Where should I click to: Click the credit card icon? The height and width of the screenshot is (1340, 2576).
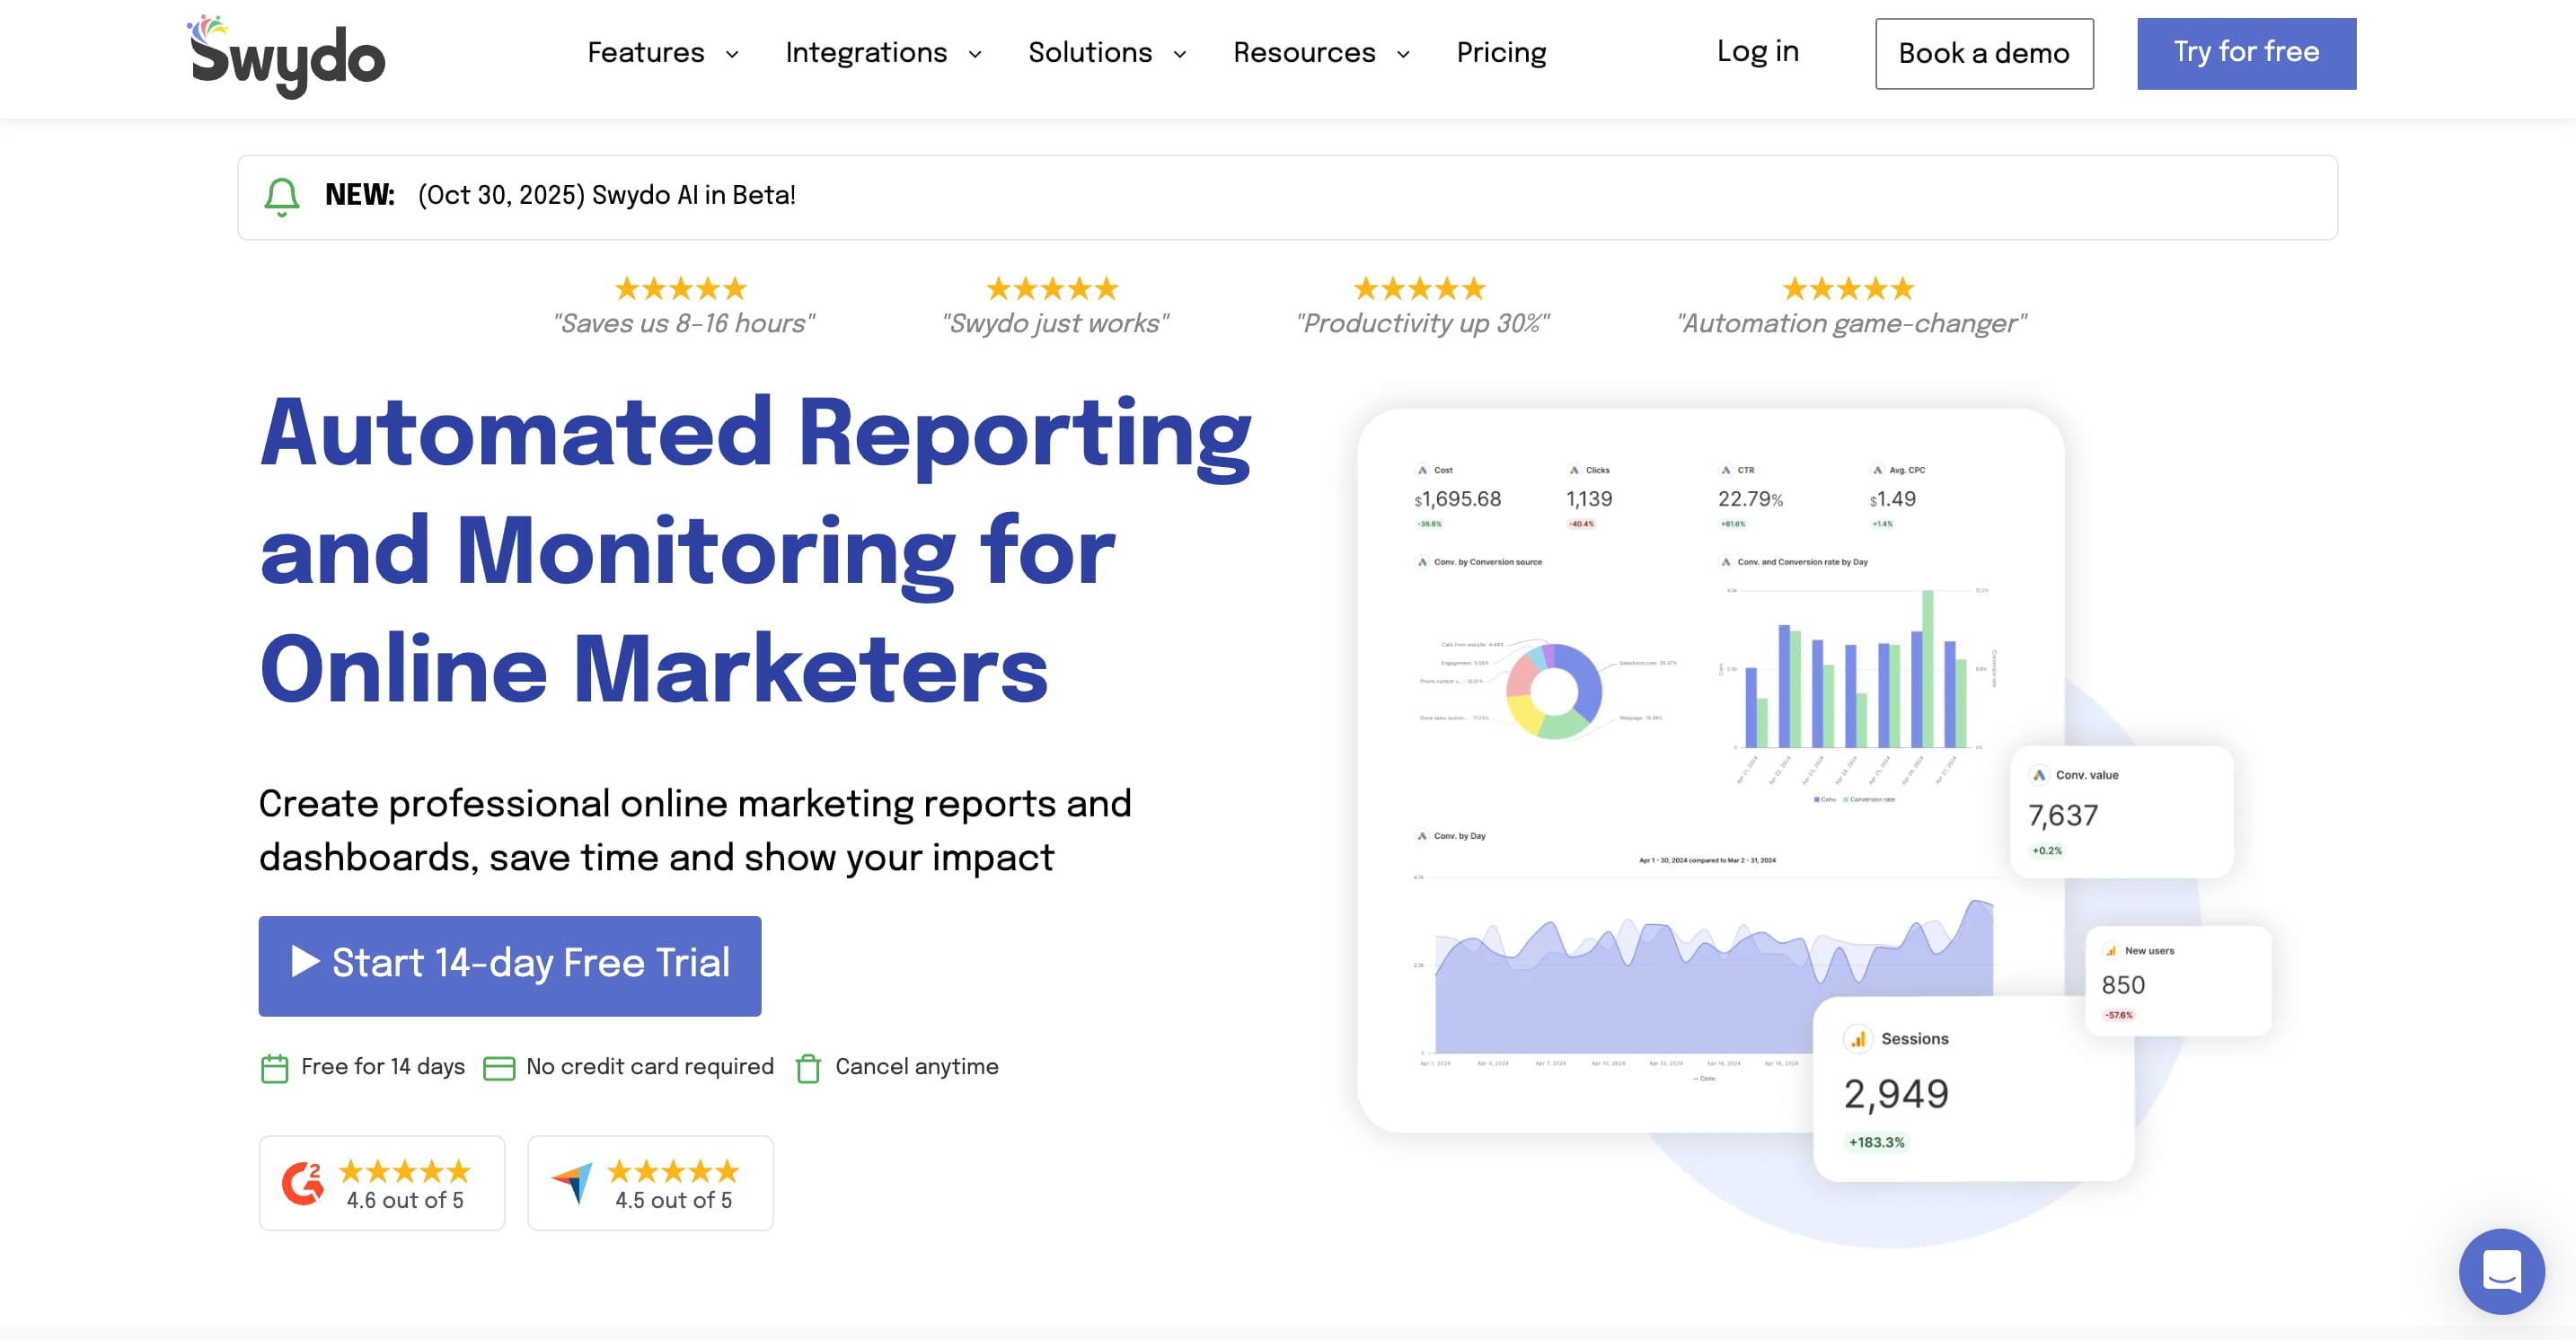click(498, 1068)
